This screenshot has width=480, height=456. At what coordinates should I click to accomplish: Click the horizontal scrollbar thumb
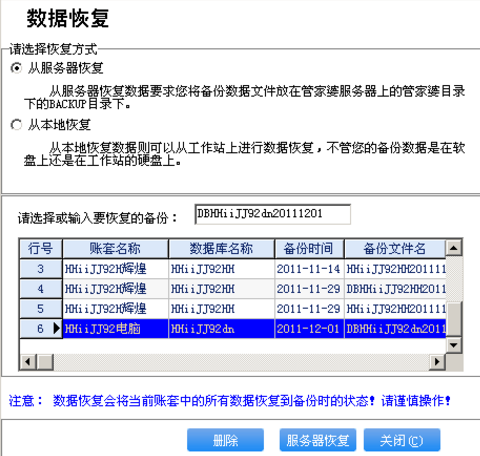(x=45, y=362)
